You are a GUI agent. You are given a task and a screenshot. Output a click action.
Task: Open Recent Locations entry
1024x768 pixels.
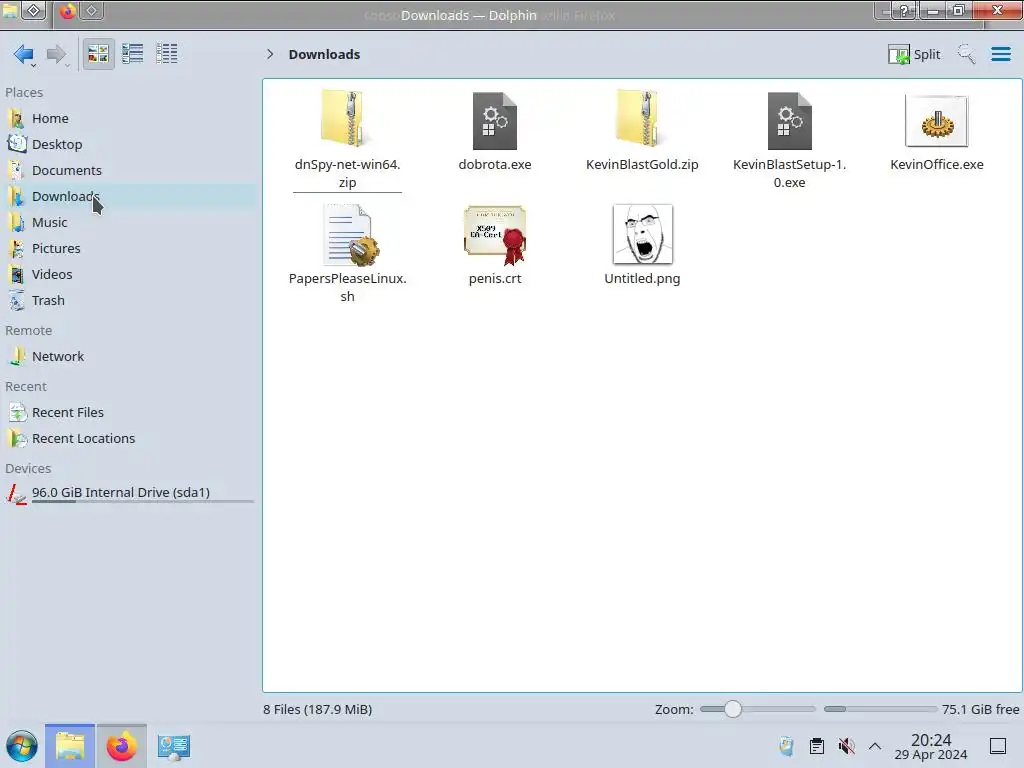129,439
